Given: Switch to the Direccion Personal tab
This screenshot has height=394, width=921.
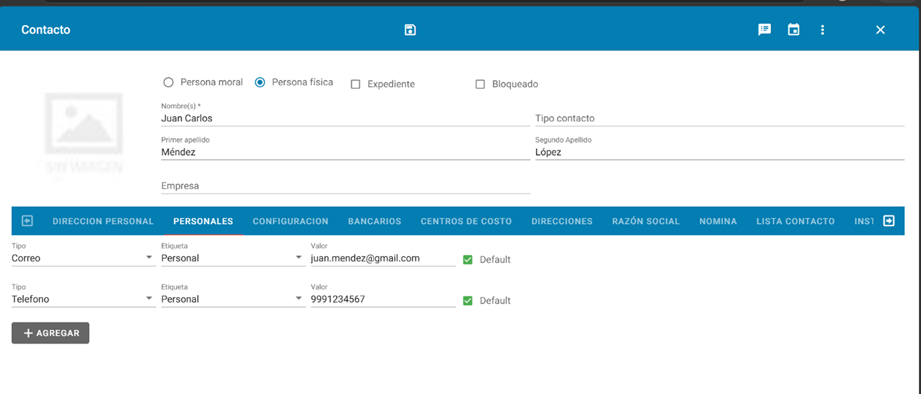Looking at the screenshot, I should point(103,221).
